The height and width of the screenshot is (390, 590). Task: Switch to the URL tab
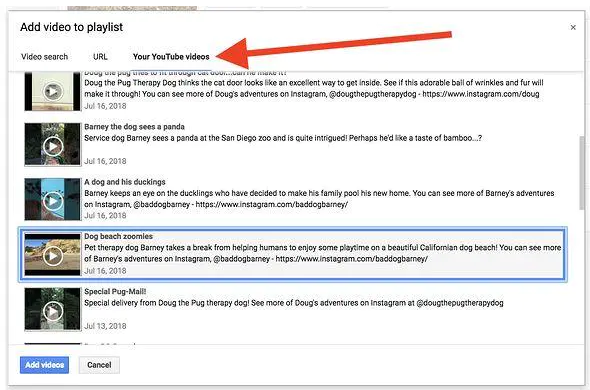(x=100, y=57)
